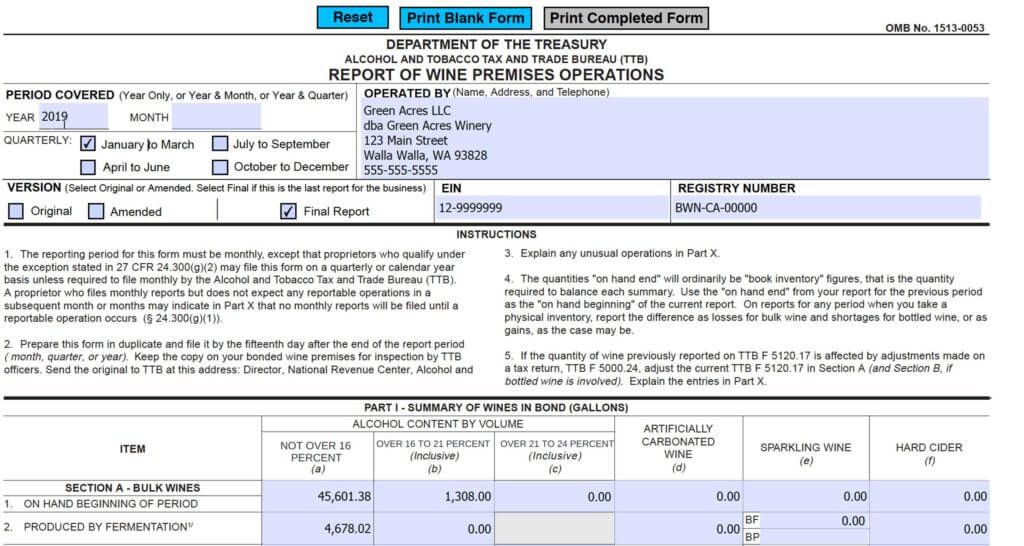Click the sparkling wine BF value field
The image size is (1024, 546).
[x=815, y=521]
